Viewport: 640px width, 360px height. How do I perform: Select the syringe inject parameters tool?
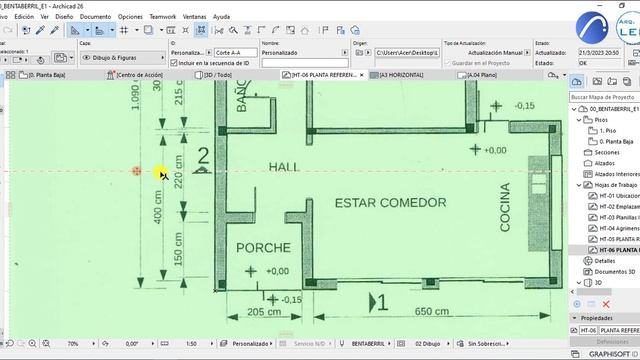tap(54, 30)
